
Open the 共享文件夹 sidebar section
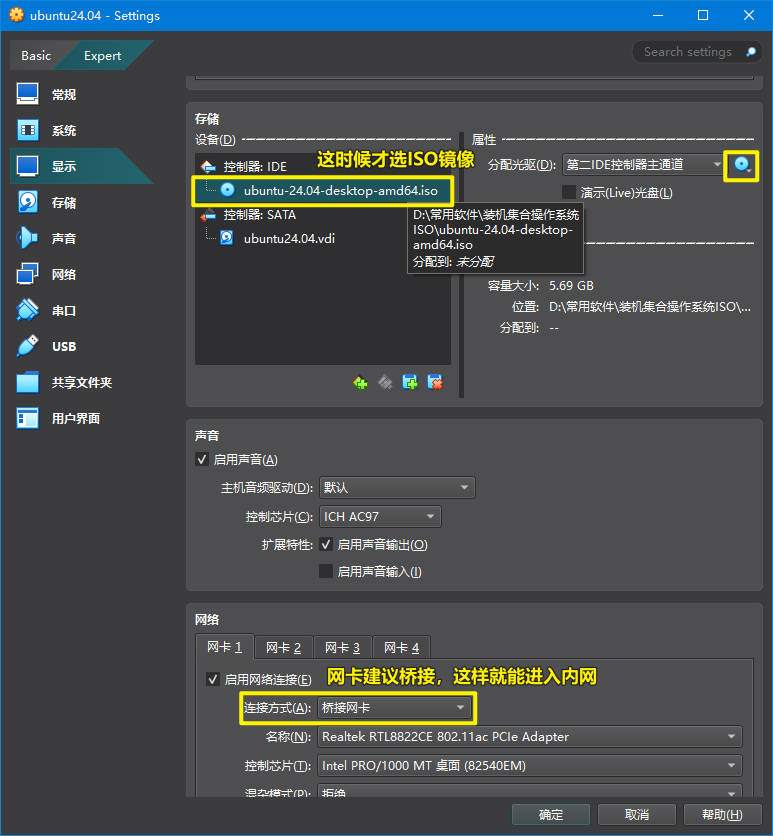tap(81, 383)
